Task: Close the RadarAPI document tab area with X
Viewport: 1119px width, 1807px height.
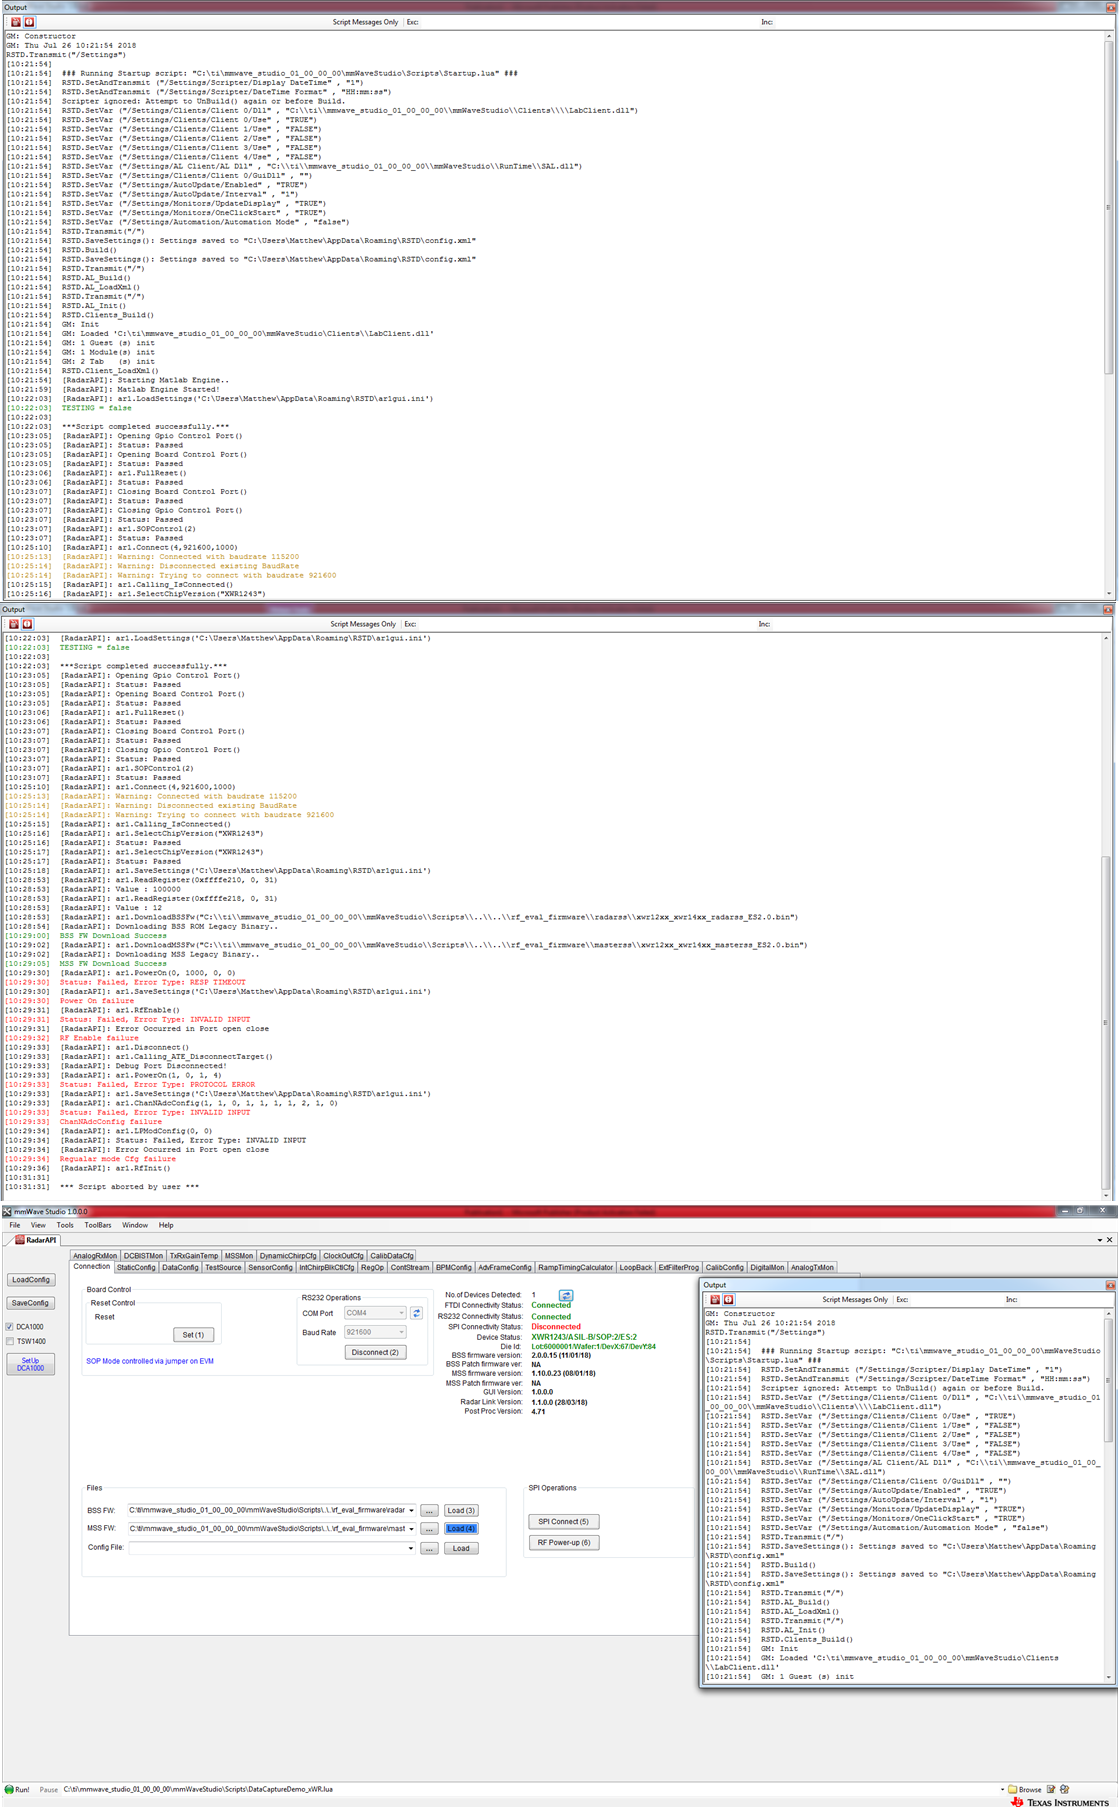Action: click(x=1109, y=1240)
